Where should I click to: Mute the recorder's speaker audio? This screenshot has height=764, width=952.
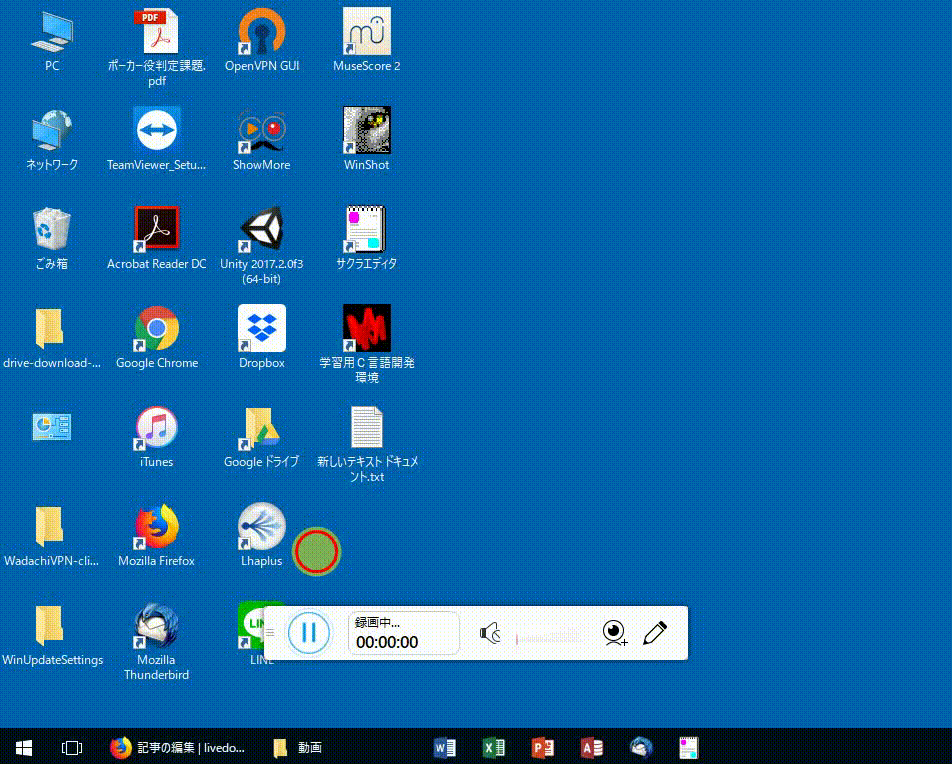490,633
